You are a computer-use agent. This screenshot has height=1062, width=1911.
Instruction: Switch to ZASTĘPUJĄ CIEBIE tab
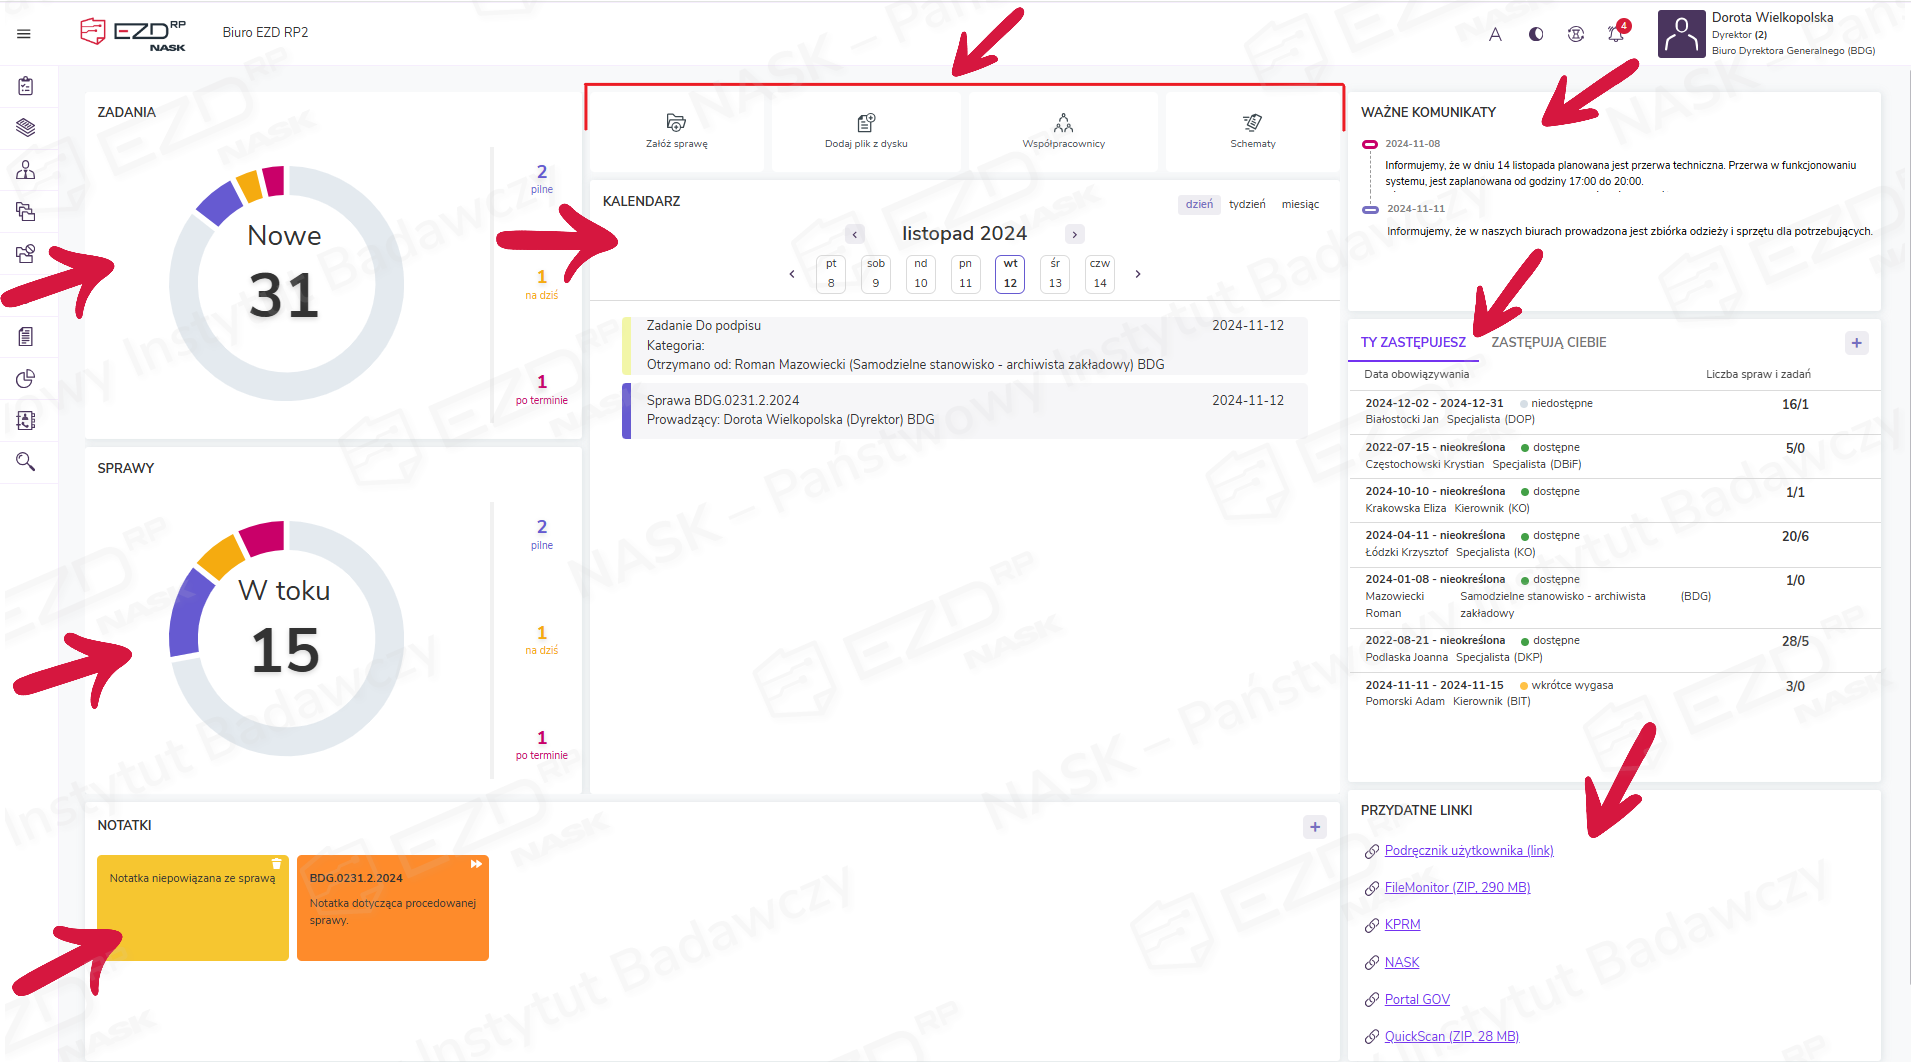pyautogui.click(x=1548, y=342)
